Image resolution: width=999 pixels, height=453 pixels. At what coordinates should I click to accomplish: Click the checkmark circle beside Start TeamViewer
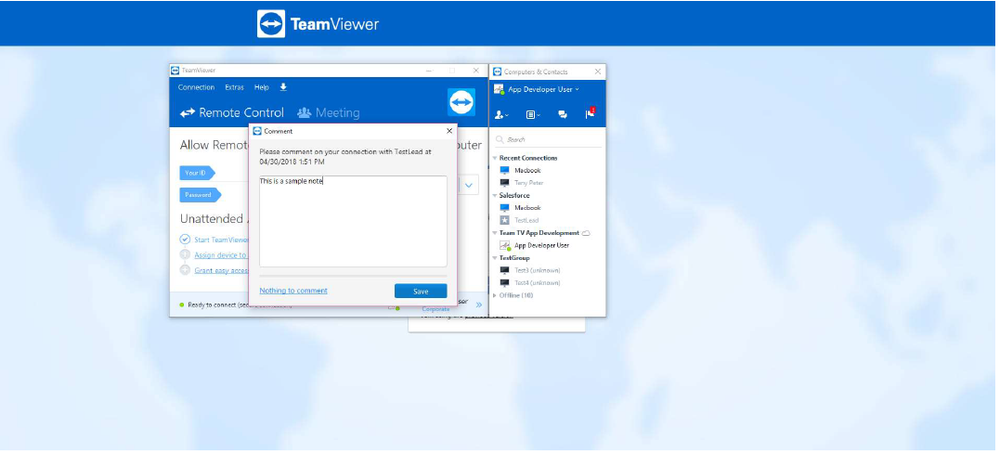point(185,240)
